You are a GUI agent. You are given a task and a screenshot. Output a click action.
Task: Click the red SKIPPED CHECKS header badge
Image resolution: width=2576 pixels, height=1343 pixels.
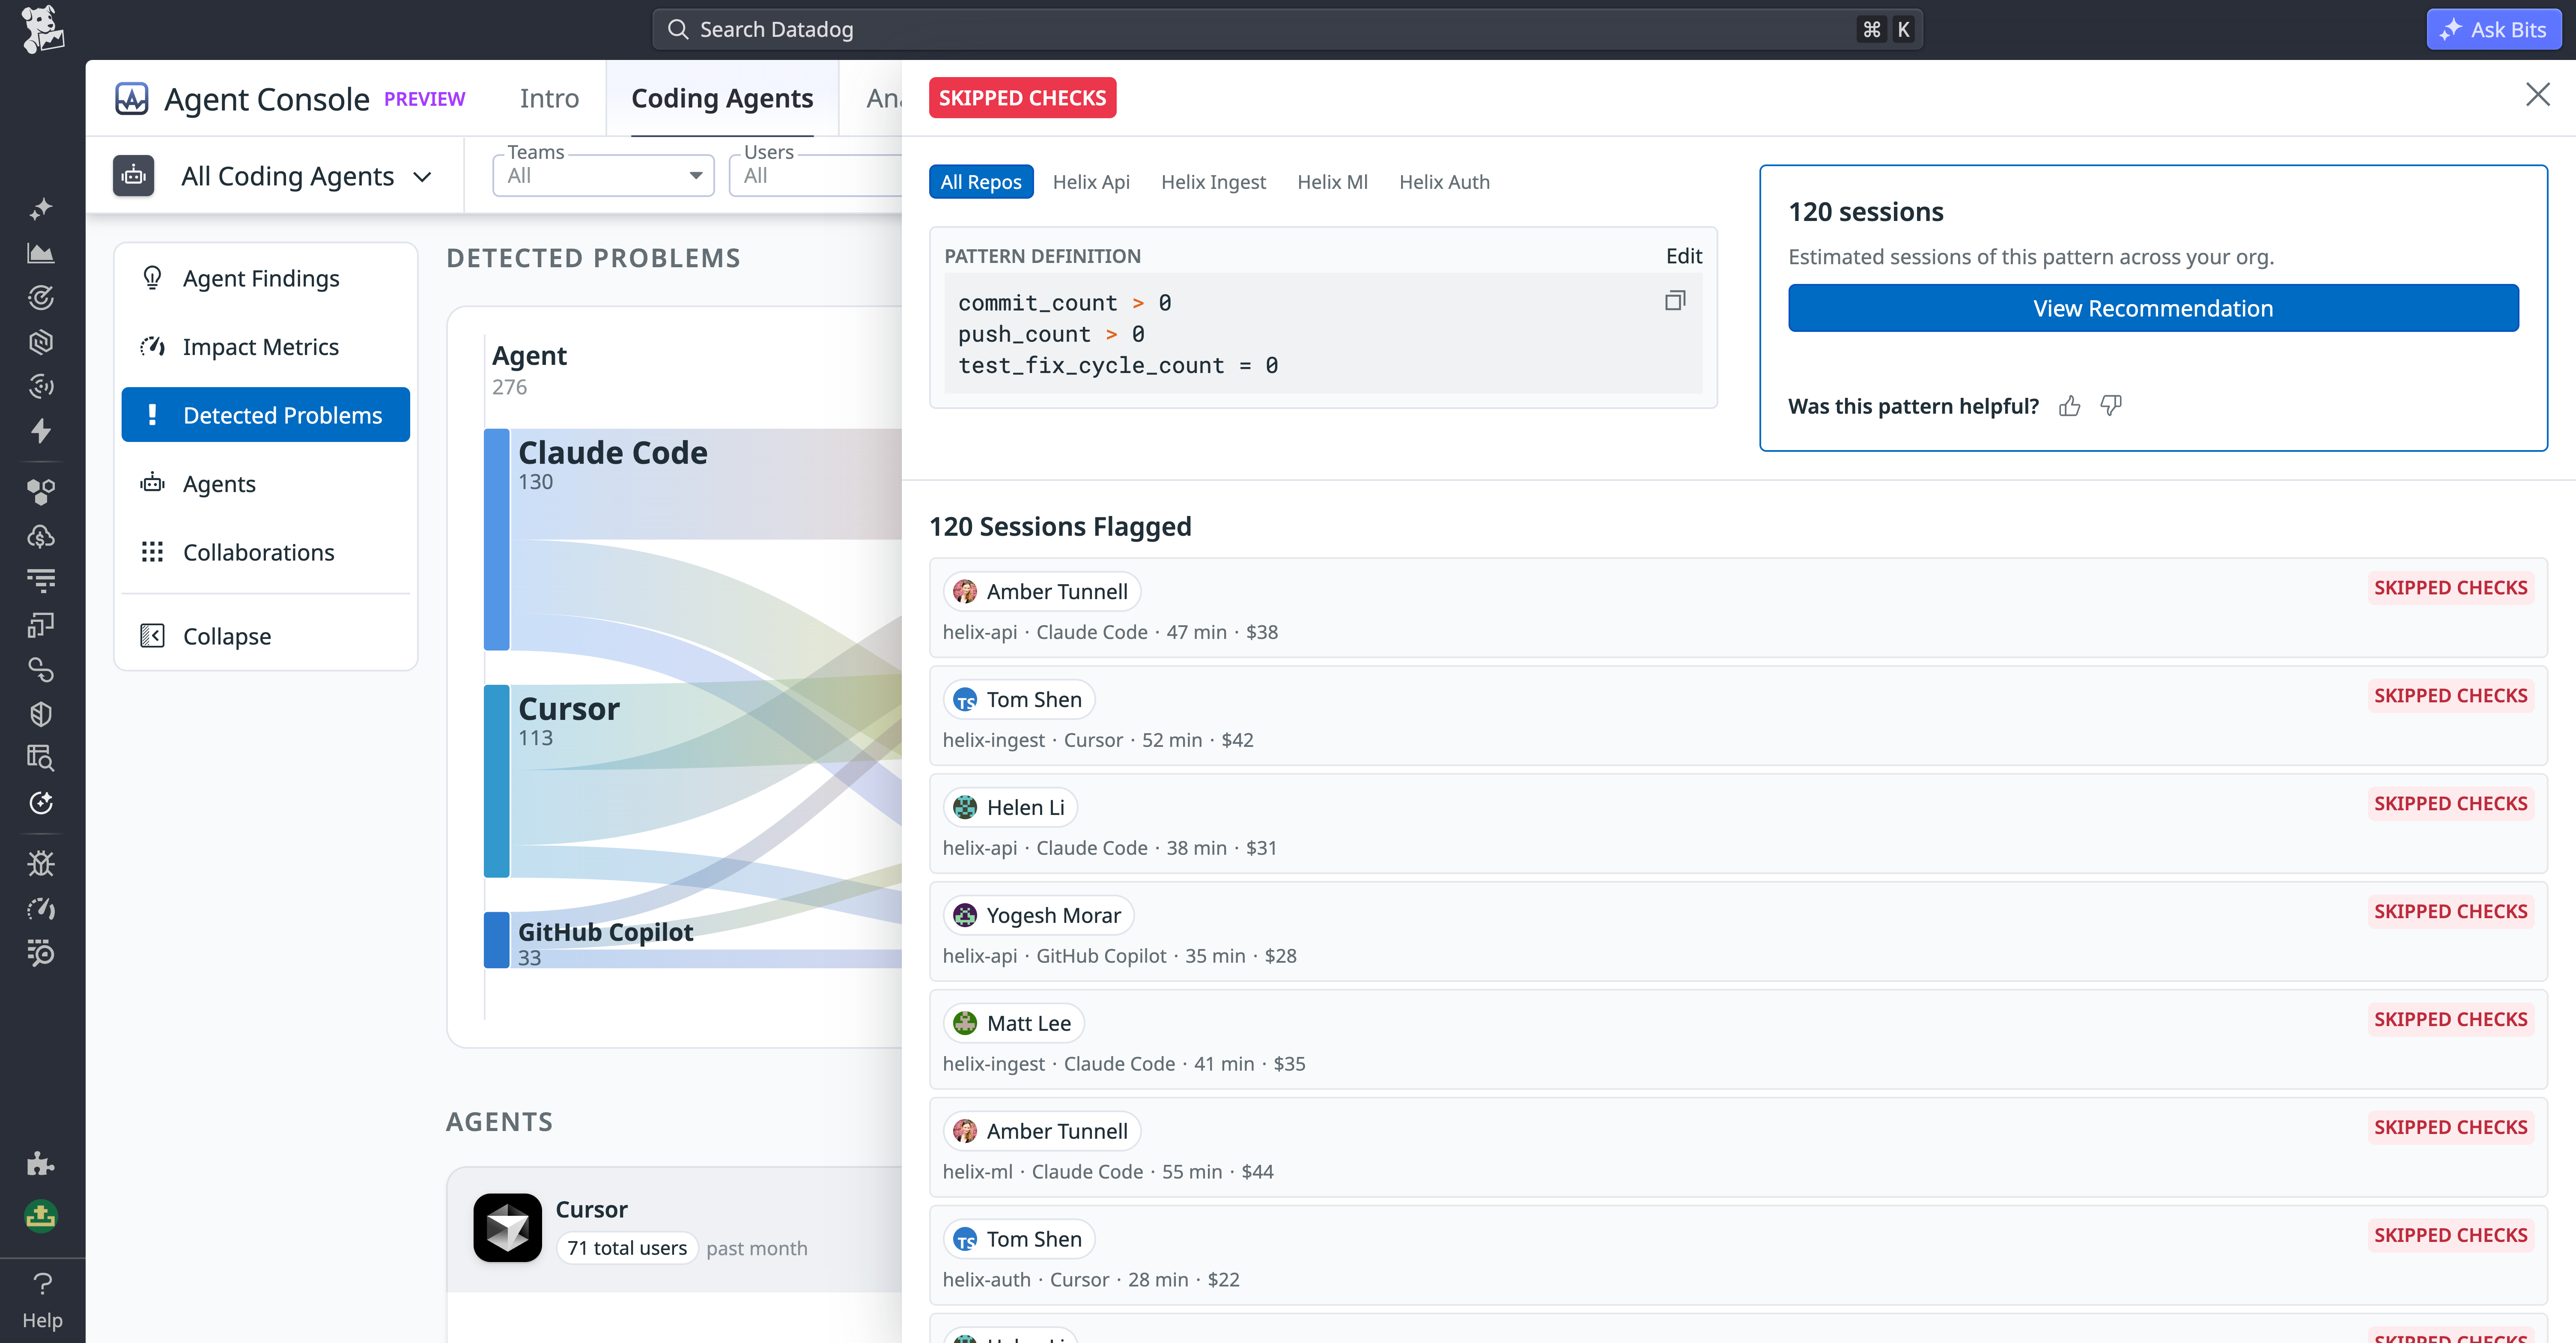click(x=1022, y=98)
